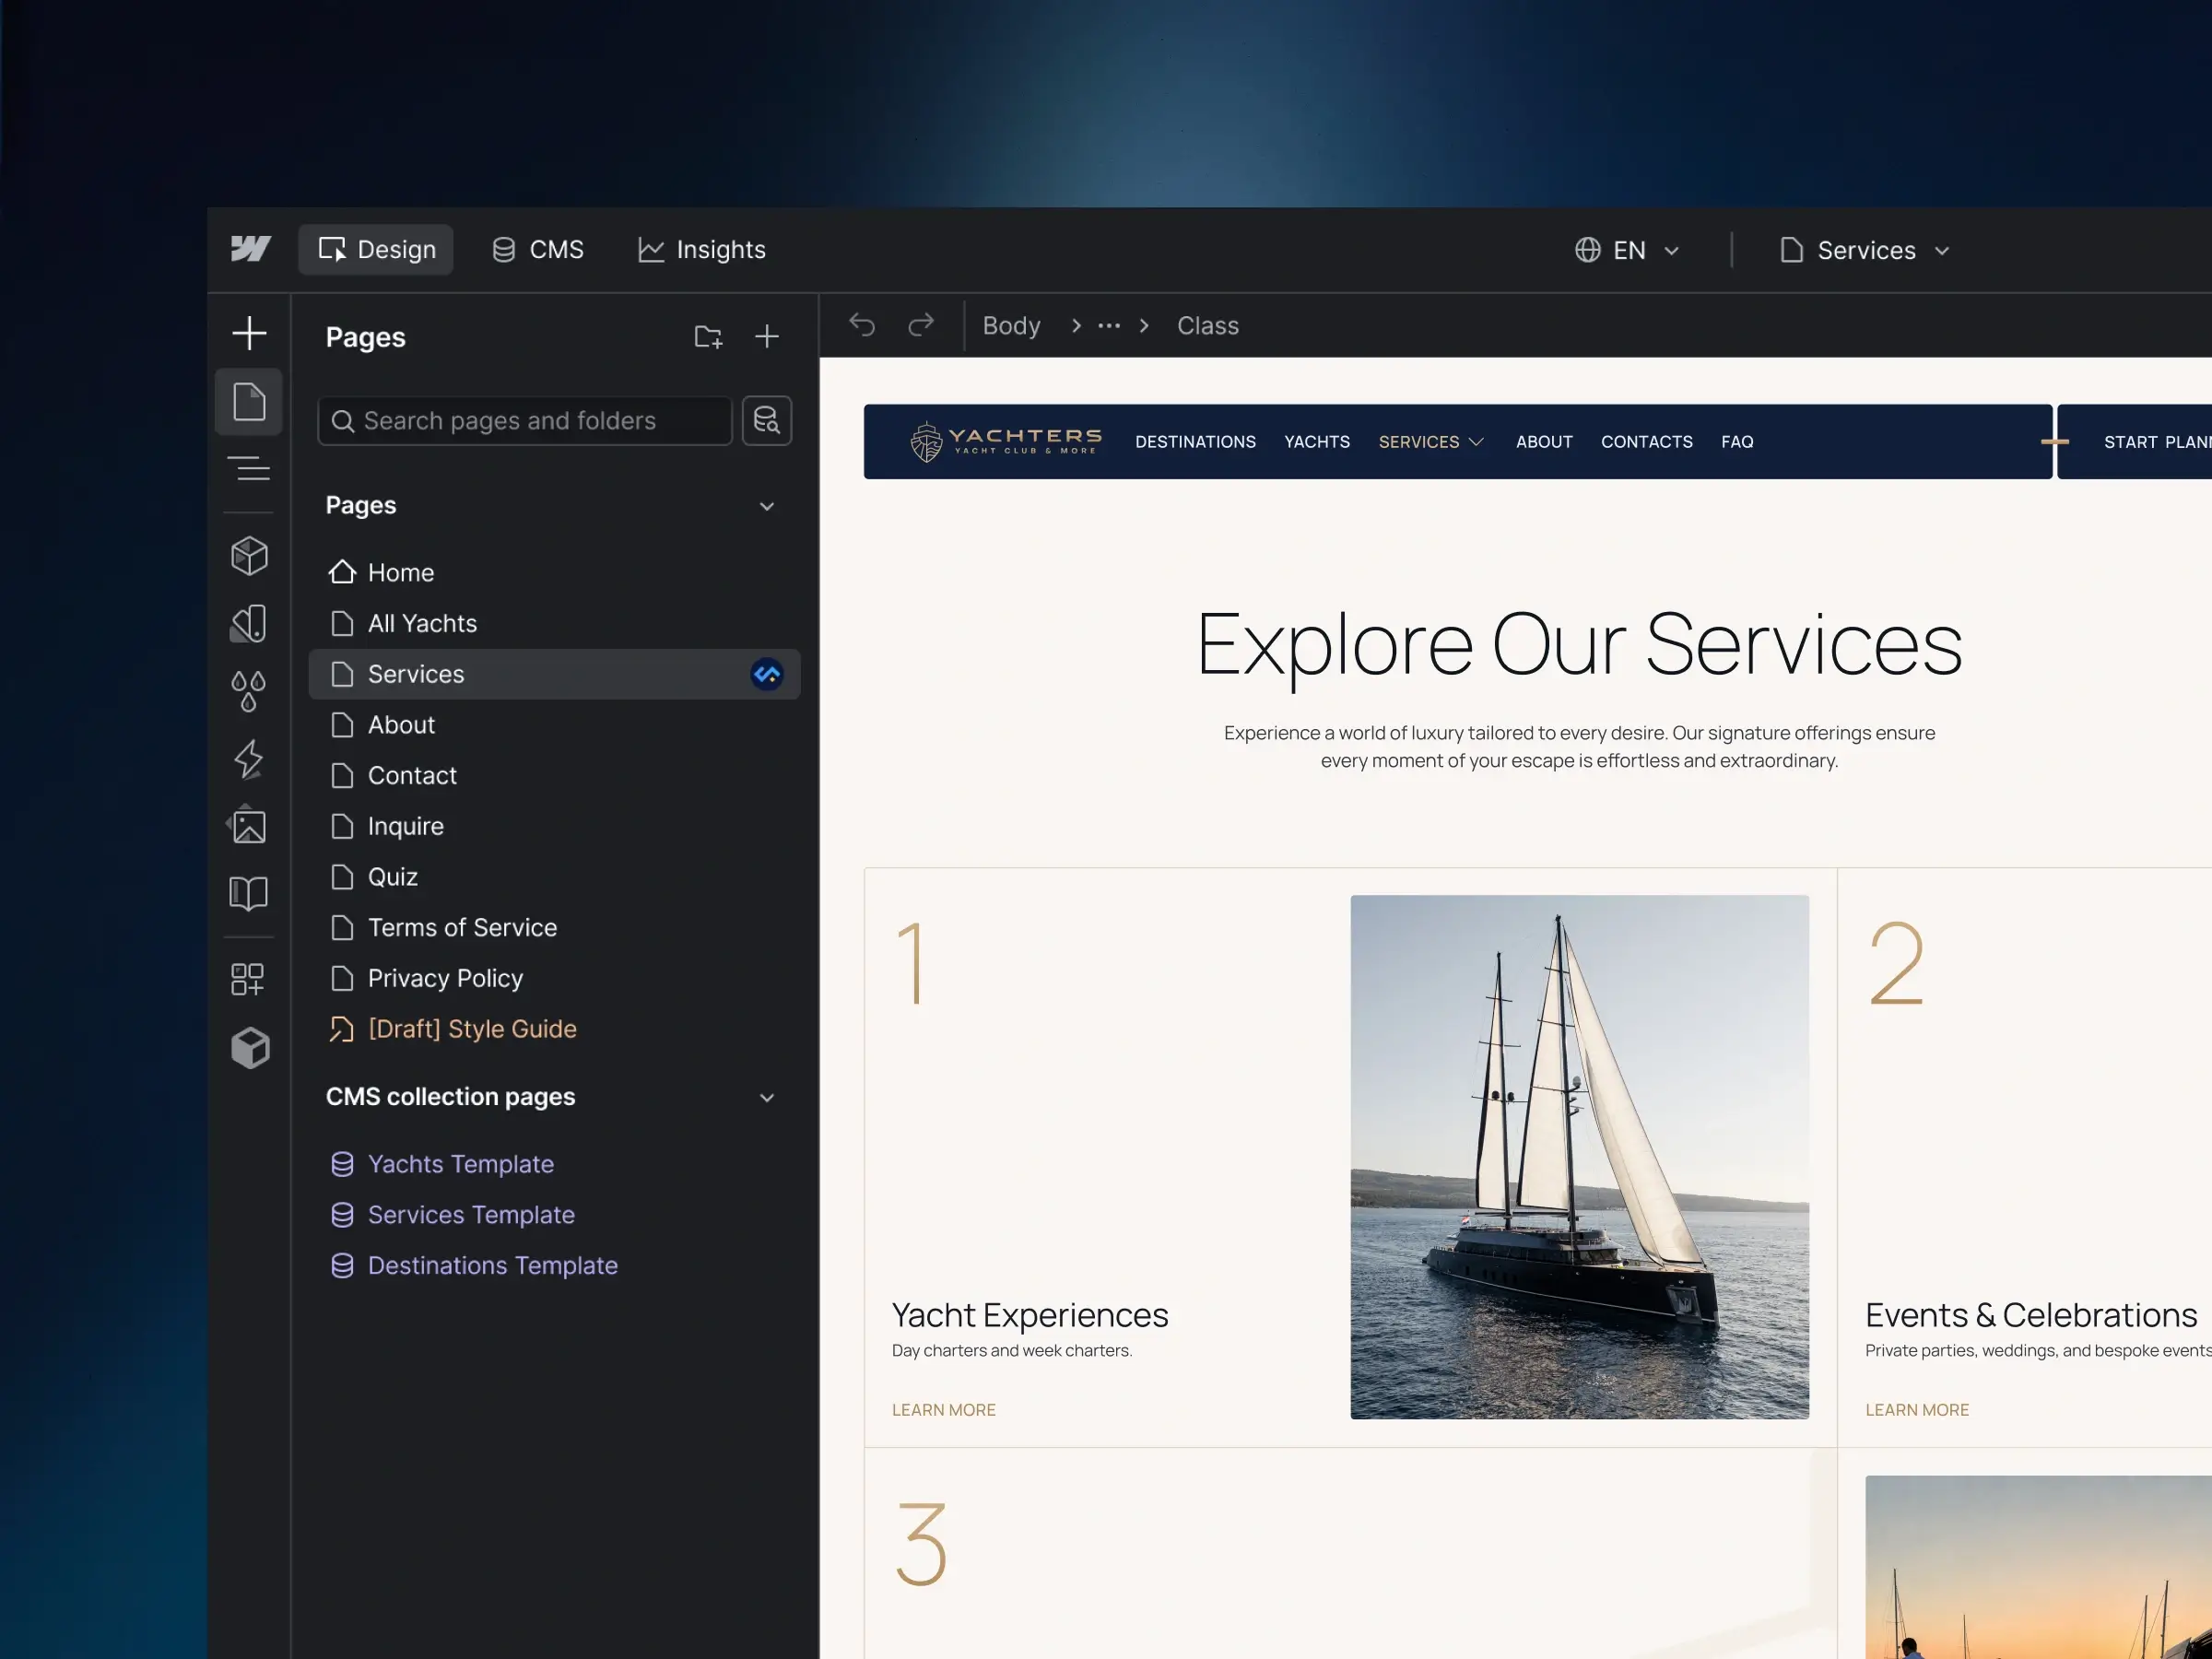2212x1659 pixels.
Task: Open the Destinations Template collection page
Action: [x=555, y=1266]
